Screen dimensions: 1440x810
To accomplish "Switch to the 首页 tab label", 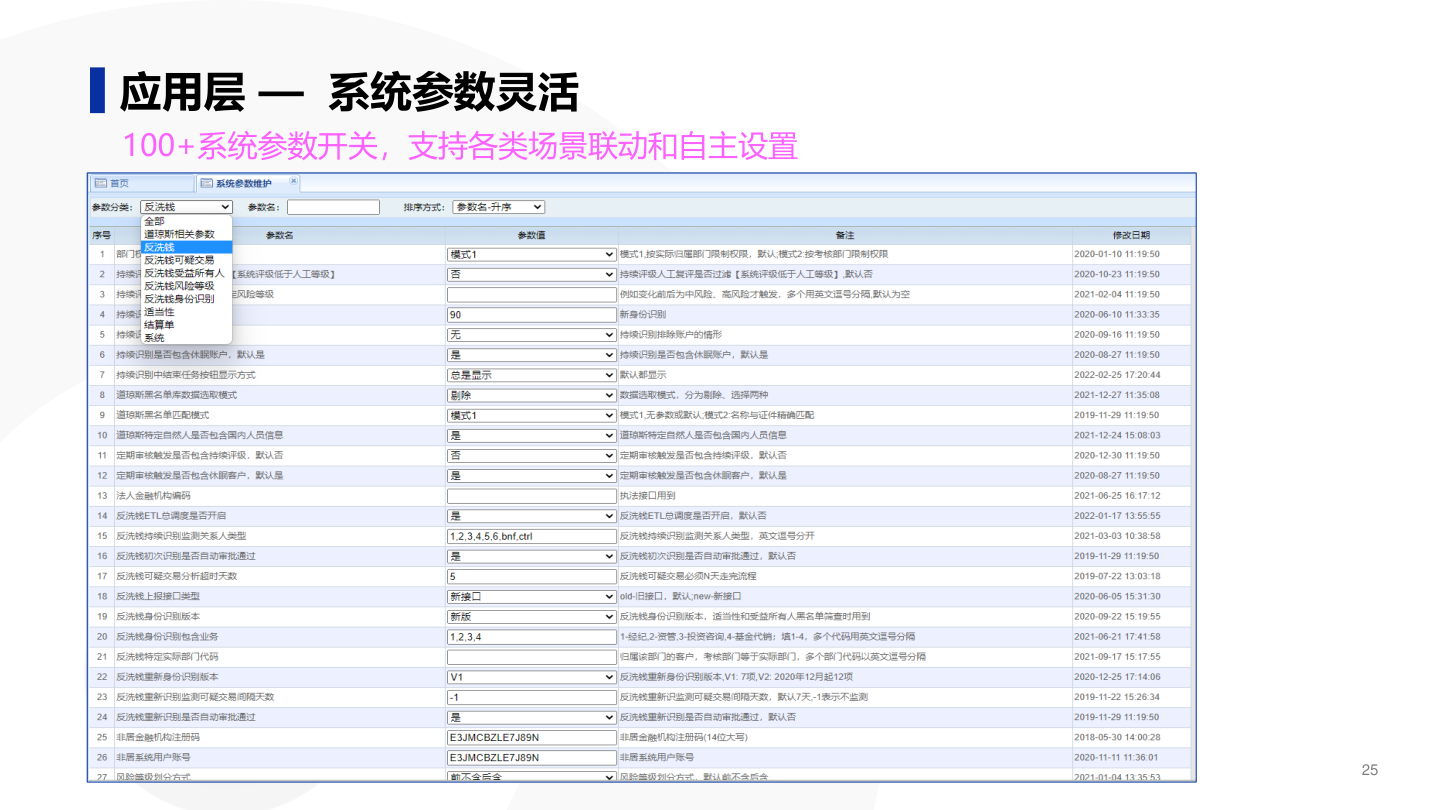I will click(119, 184).
